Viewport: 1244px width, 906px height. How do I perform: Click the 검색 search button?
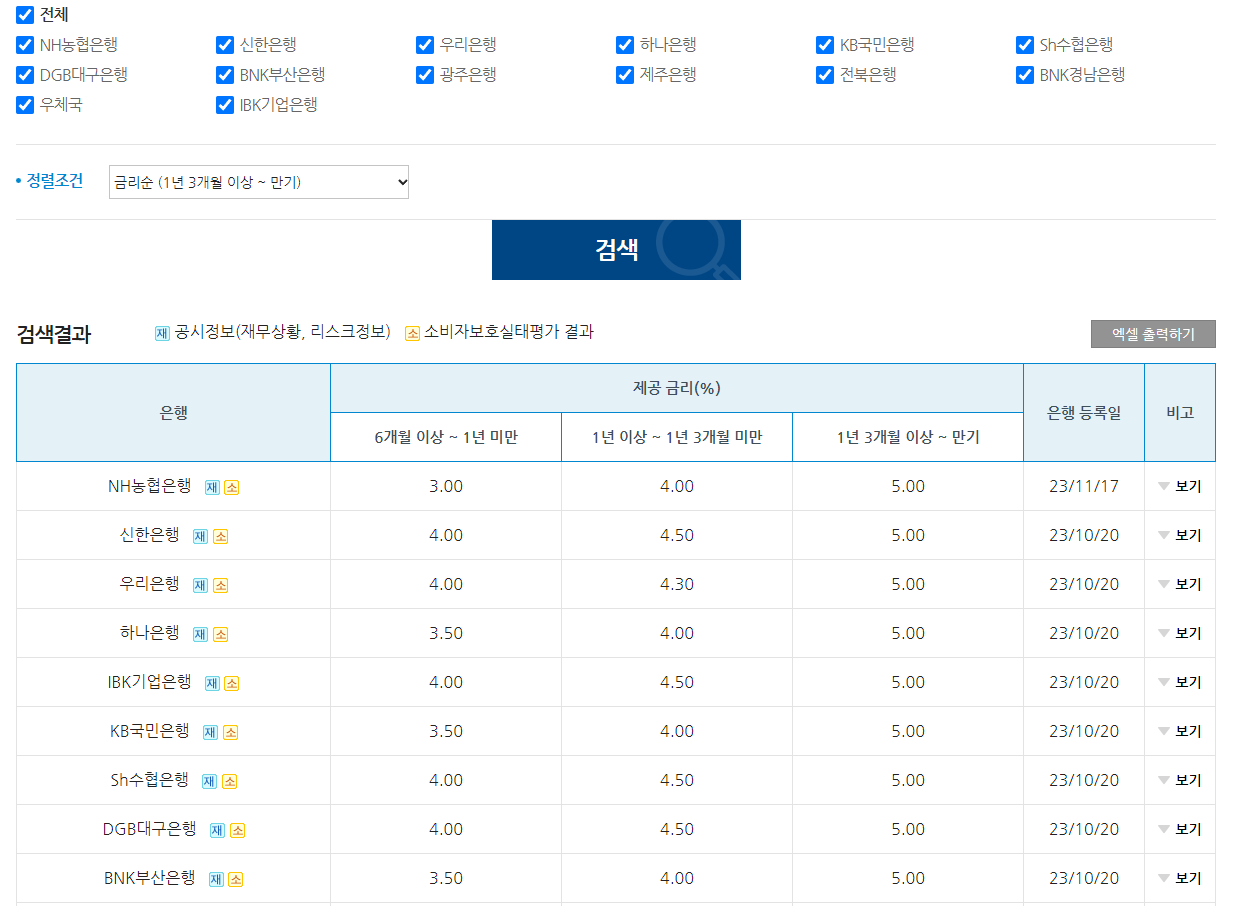pos(616,250)
